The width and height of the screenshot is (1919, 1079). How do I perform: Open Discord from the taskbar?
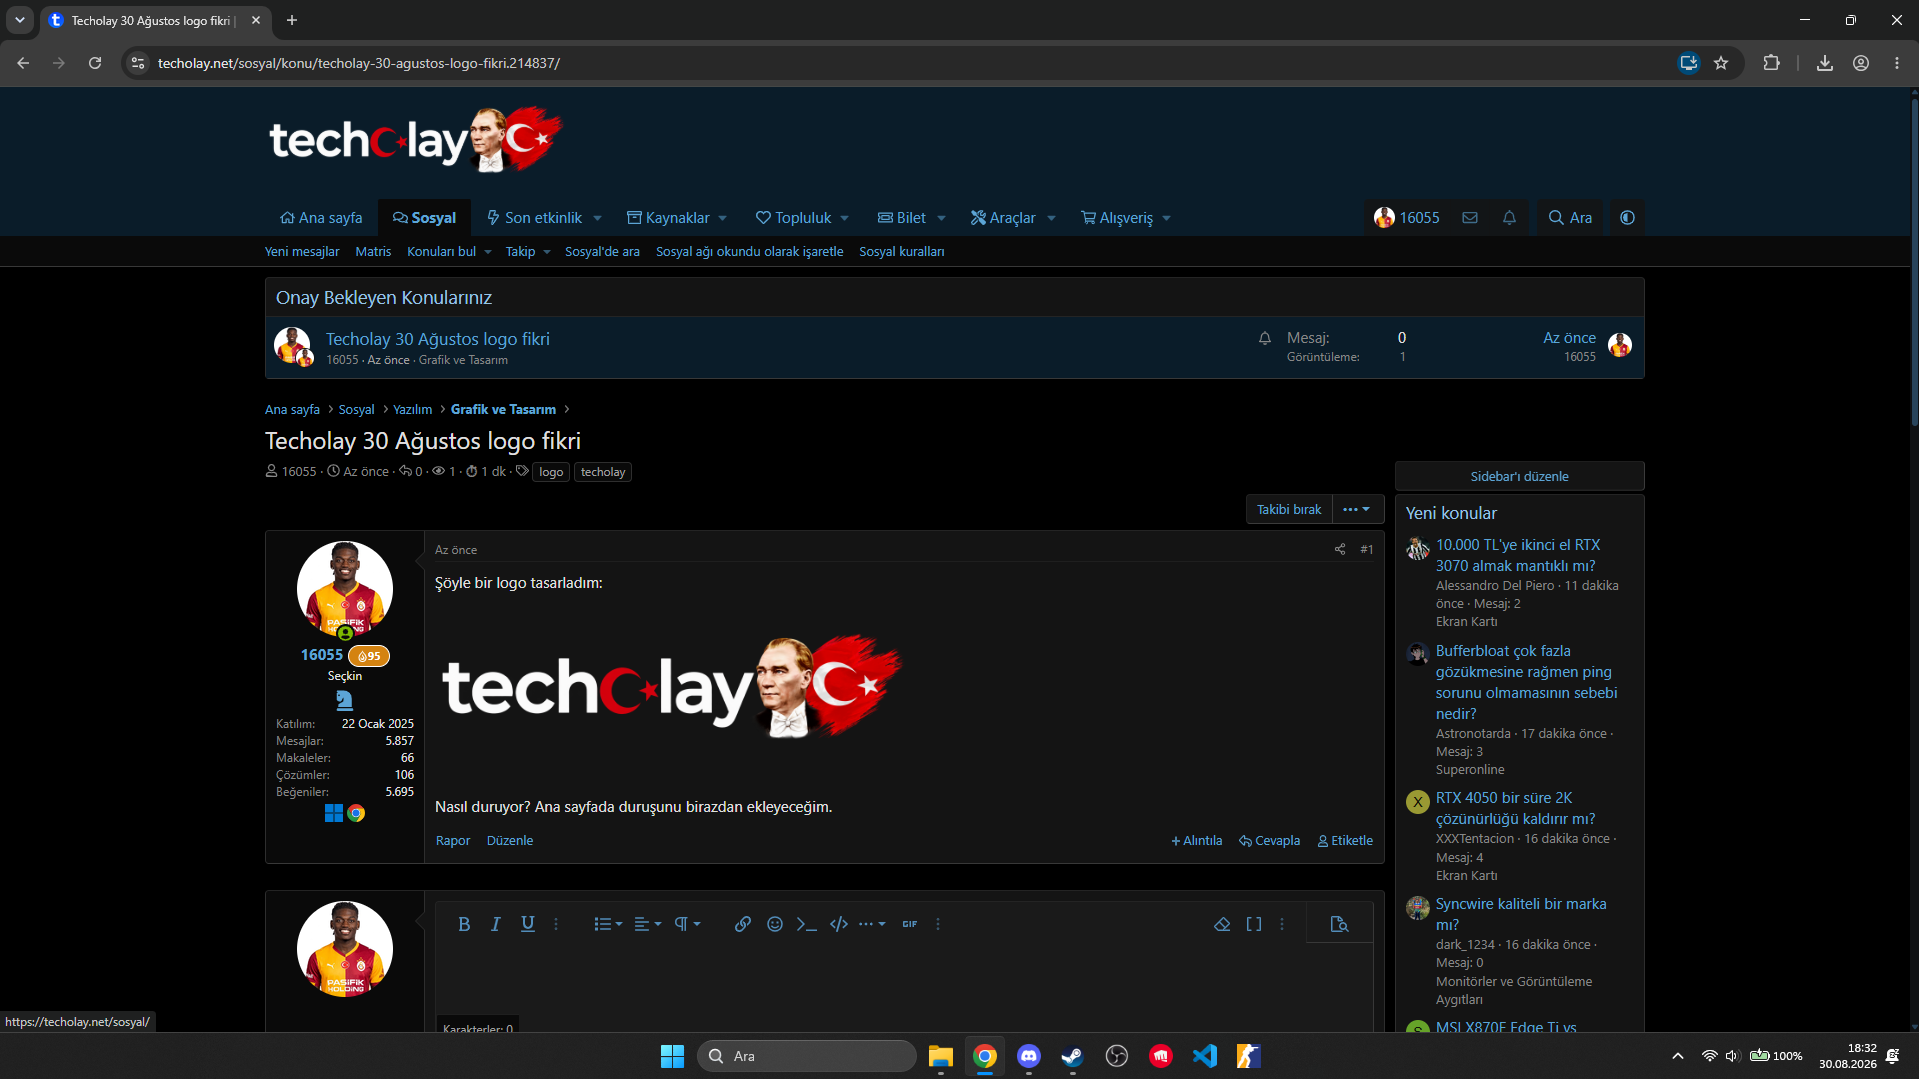[x=1029, y=1056]
